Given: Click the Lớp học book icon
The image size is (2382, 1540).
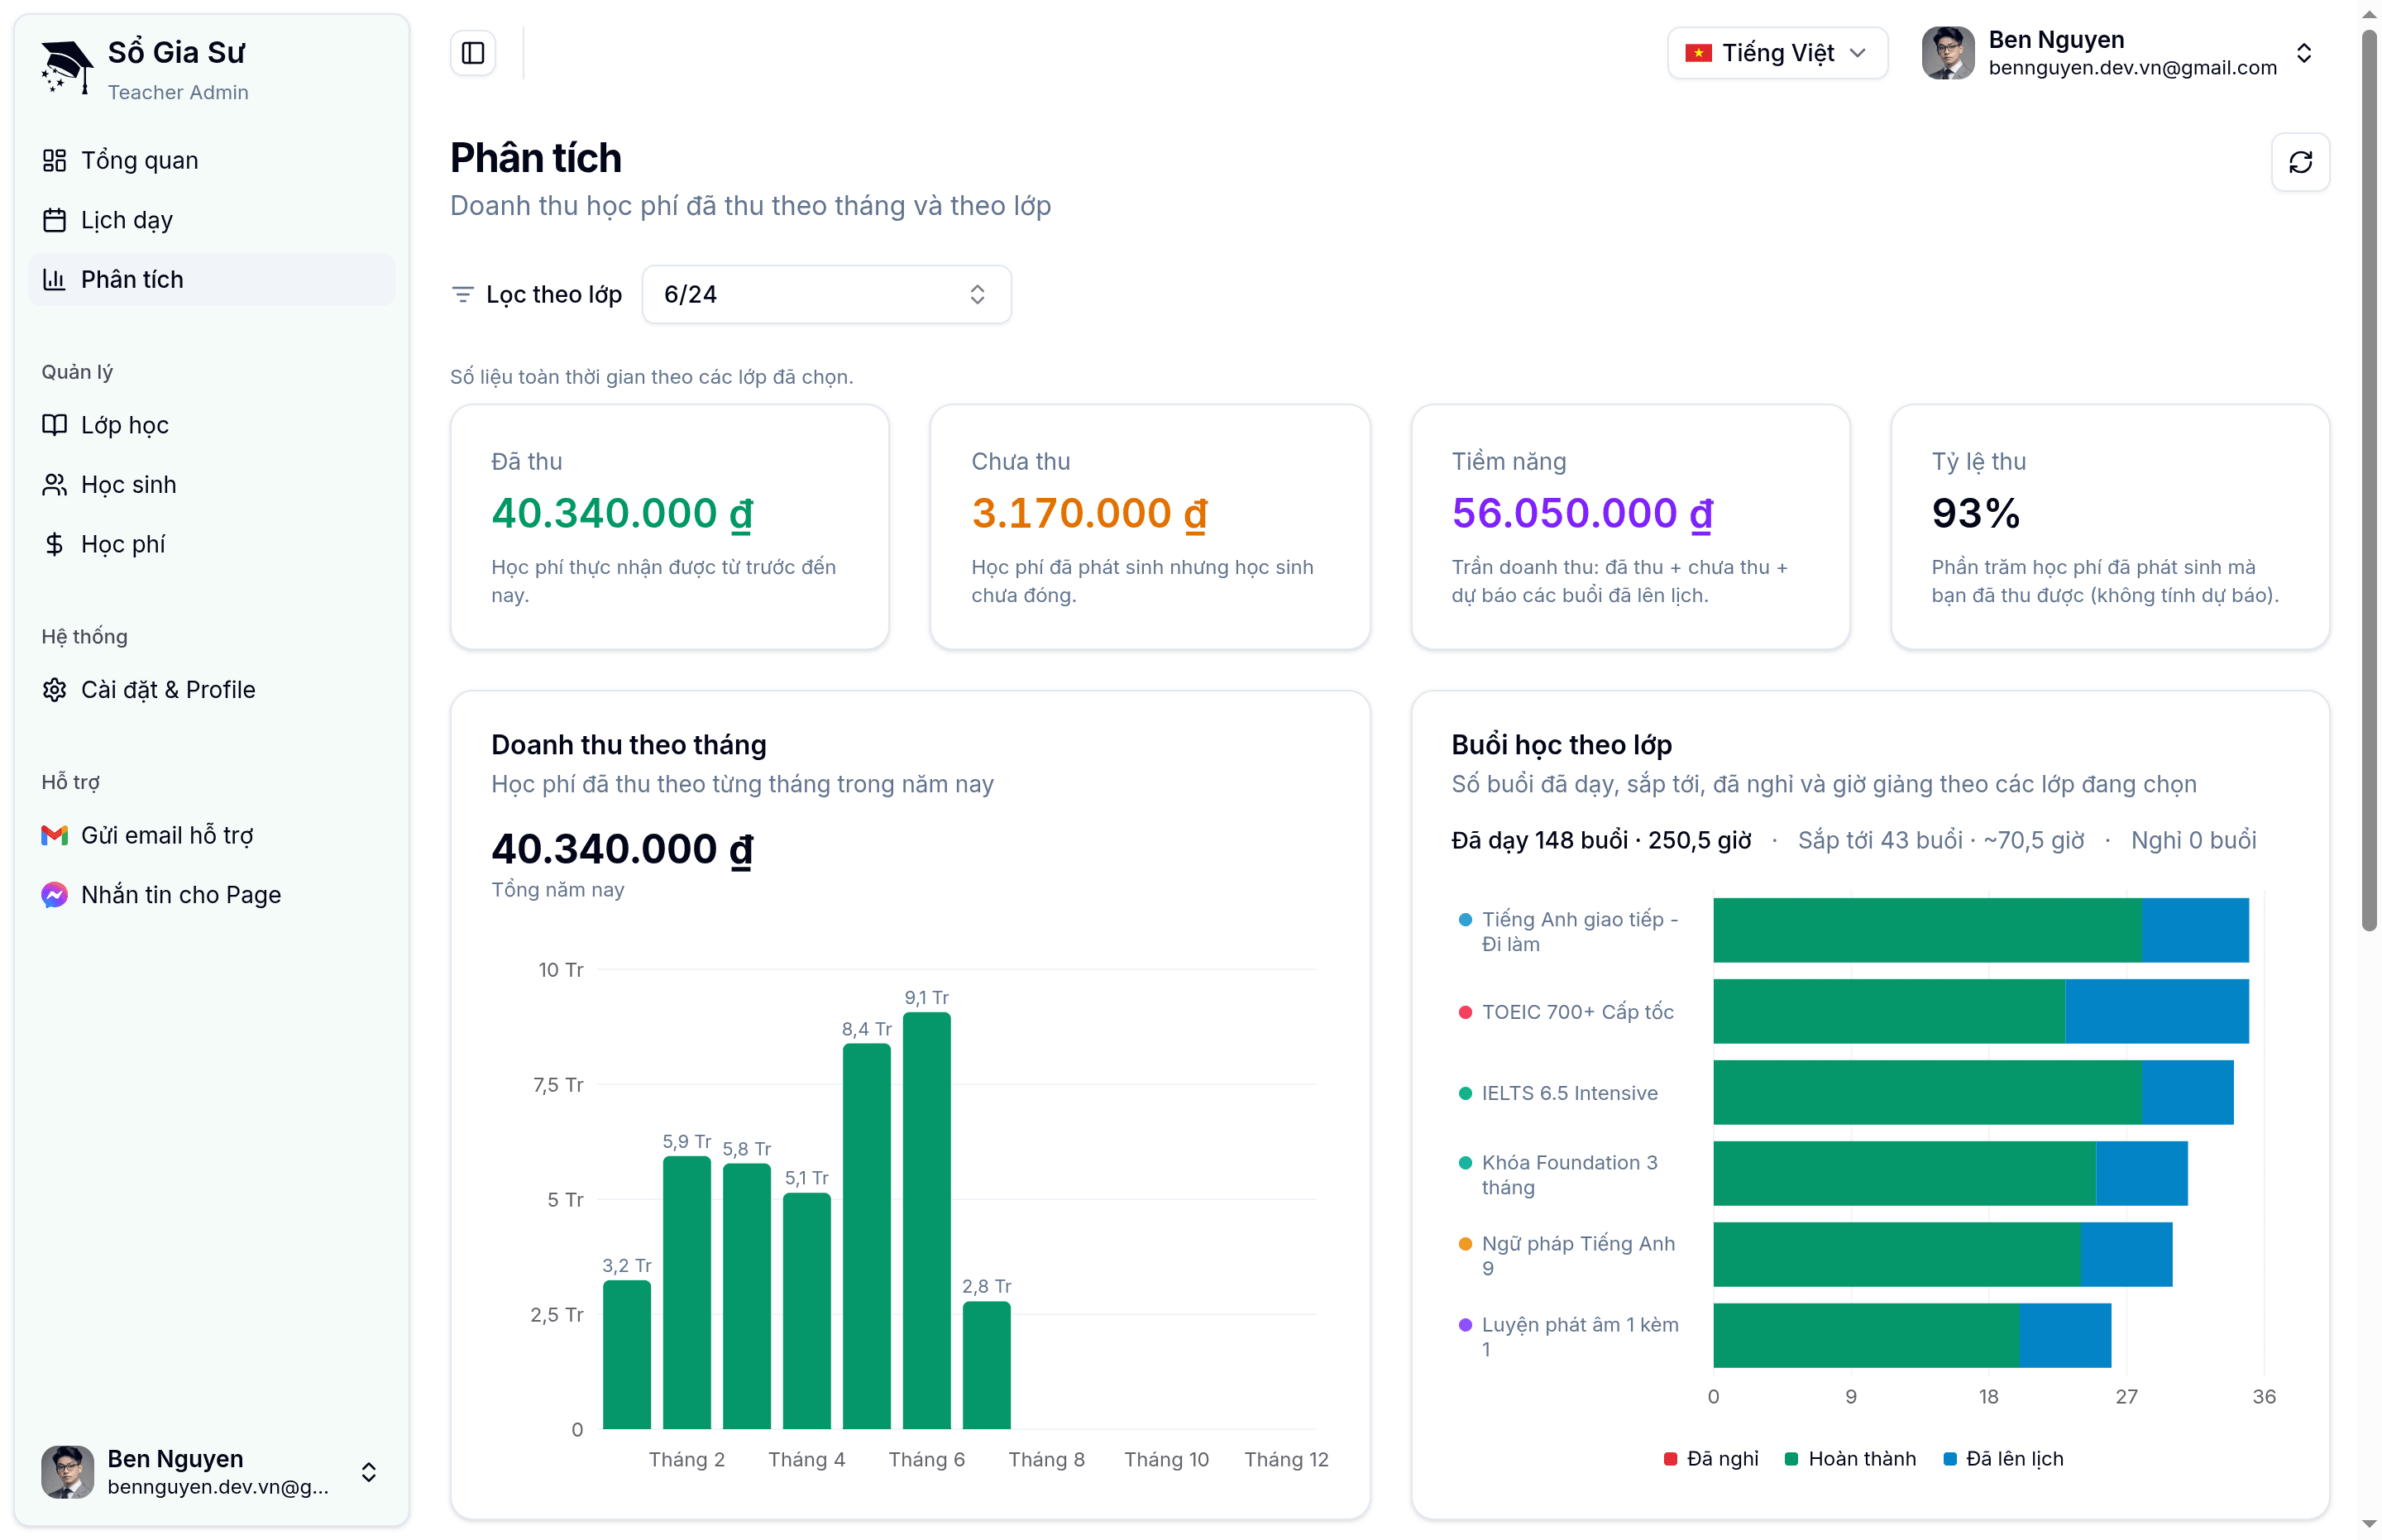Looking at the screenshot, I should (x=54, y=425).
